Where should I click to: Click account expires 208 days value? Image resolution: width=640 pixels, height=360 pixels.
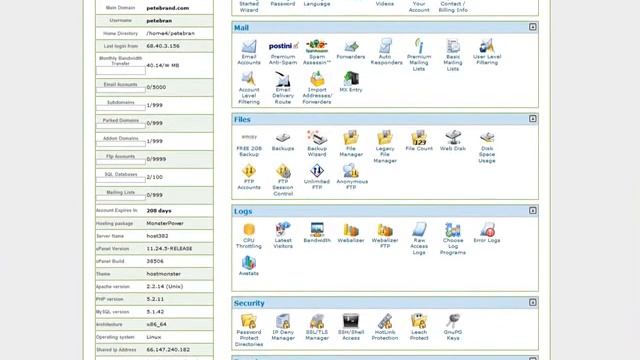coord(159,211)
